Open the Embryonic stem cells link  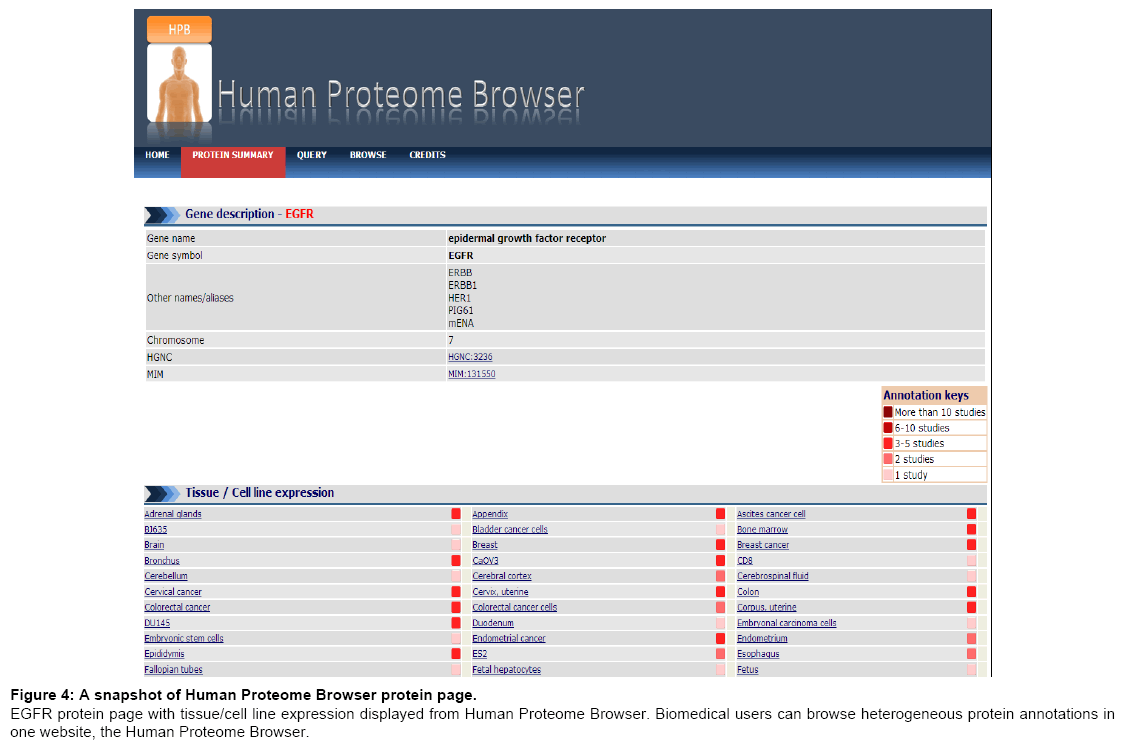click(x=184, y=639)
